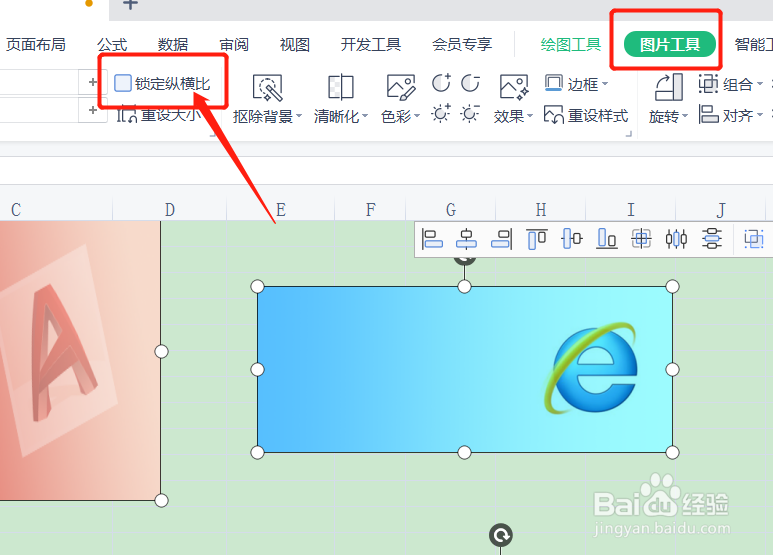Tick the 锁定纵横比 checkbox
The width and height of the screenshot is (773, 555).
click(x=123, y=83)
